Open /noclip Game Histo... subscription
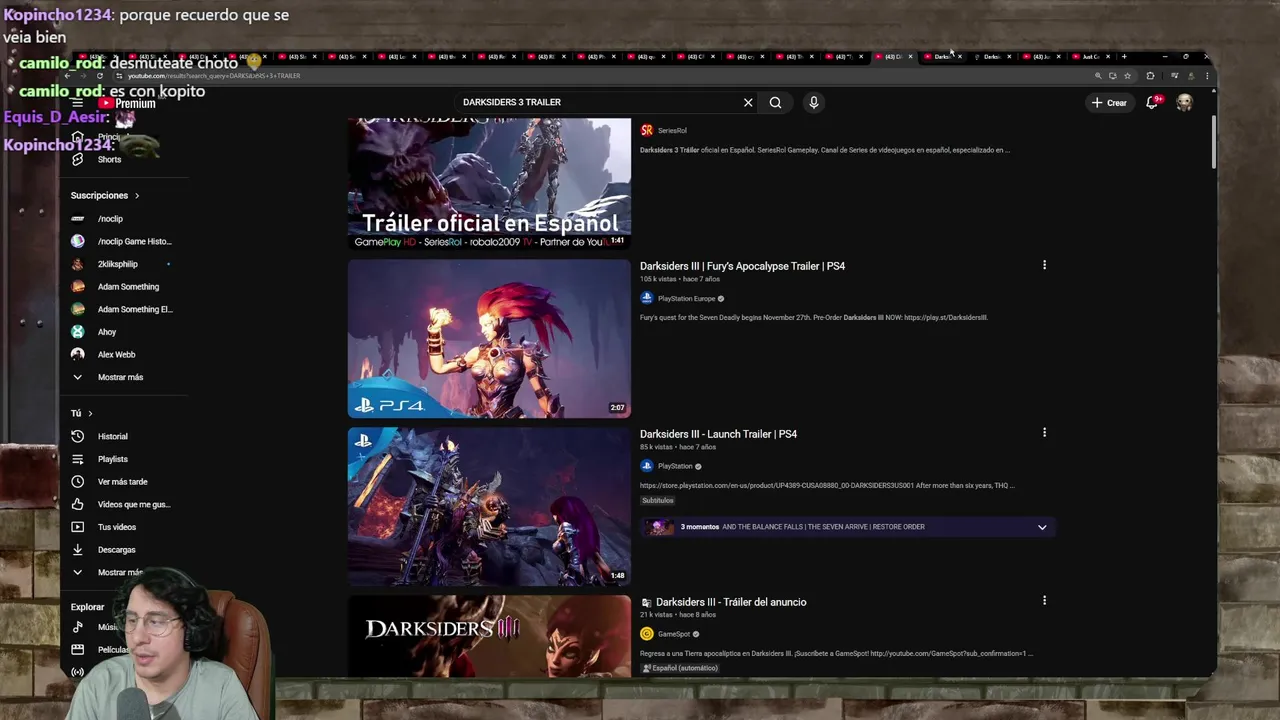 click(x=134, y=241)
